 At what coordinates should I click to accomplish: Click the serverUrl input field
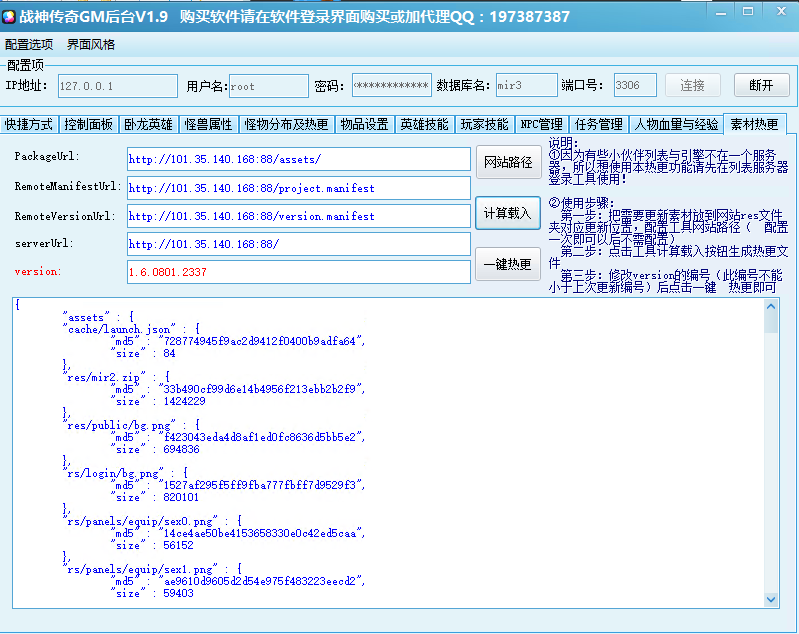click(x=299, y=244)
